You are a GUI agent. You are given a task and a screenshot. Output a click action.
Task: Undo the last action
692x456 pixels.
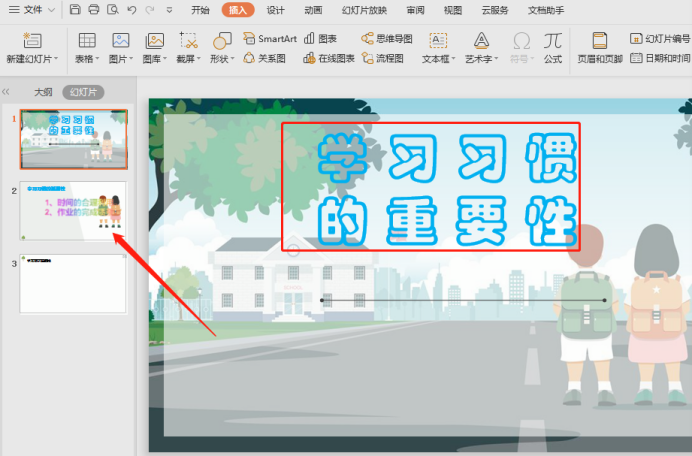[132, 10]
